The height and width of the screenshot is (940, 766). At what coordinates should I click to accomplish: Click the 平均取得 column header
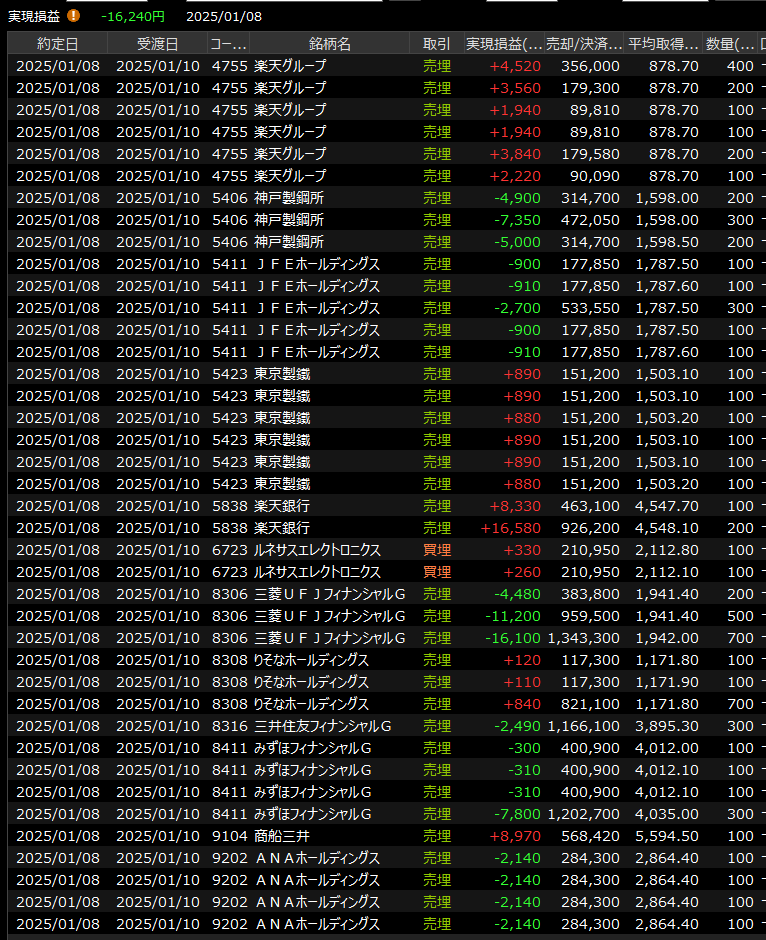click(663, 44)
